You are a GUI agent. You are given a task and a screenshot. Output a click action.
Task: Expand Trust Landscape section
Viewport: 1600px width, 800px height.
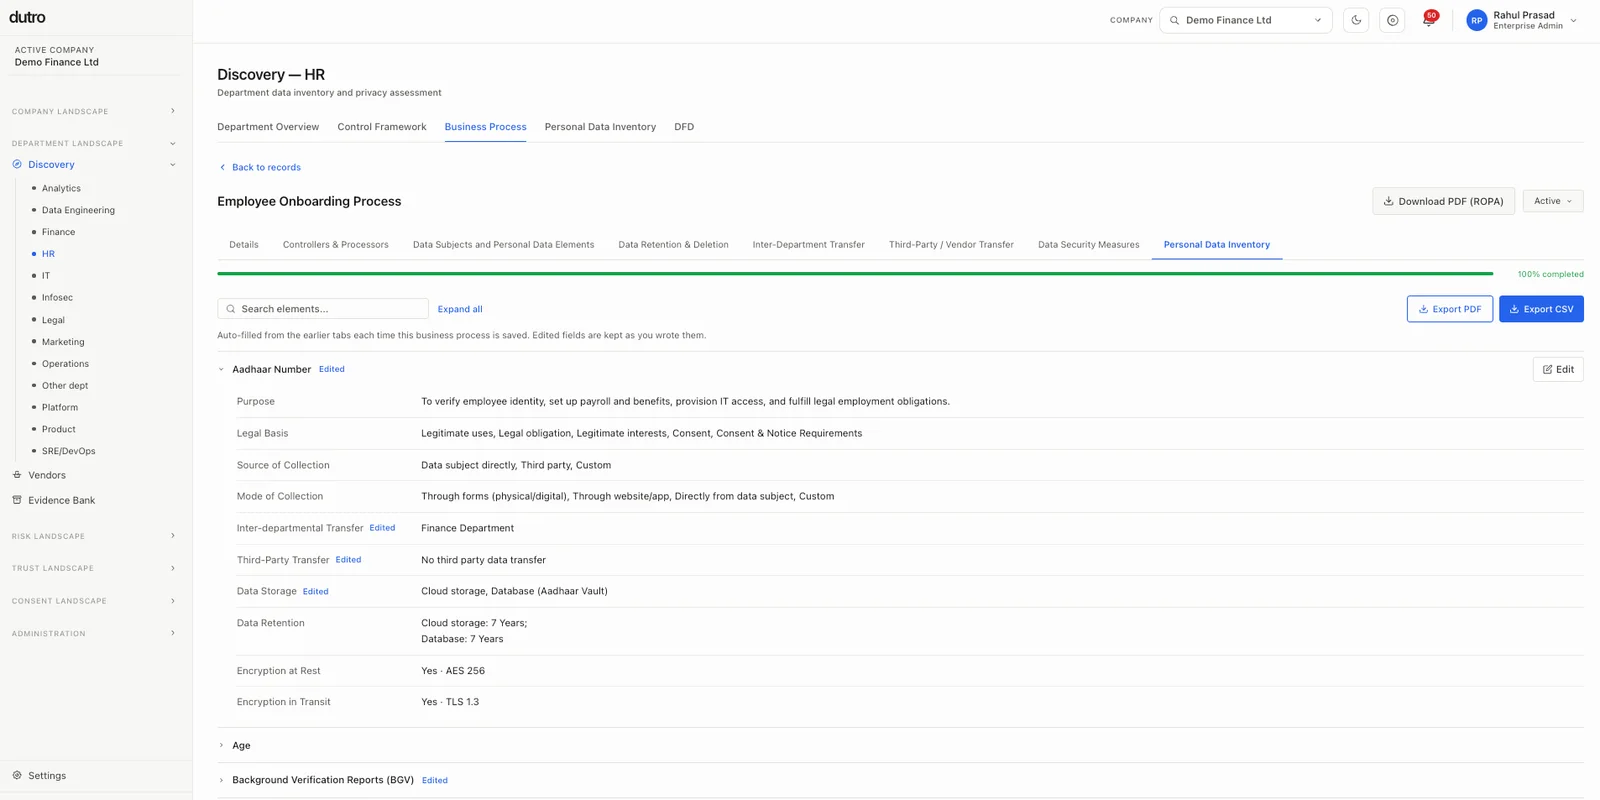(172, 568)
